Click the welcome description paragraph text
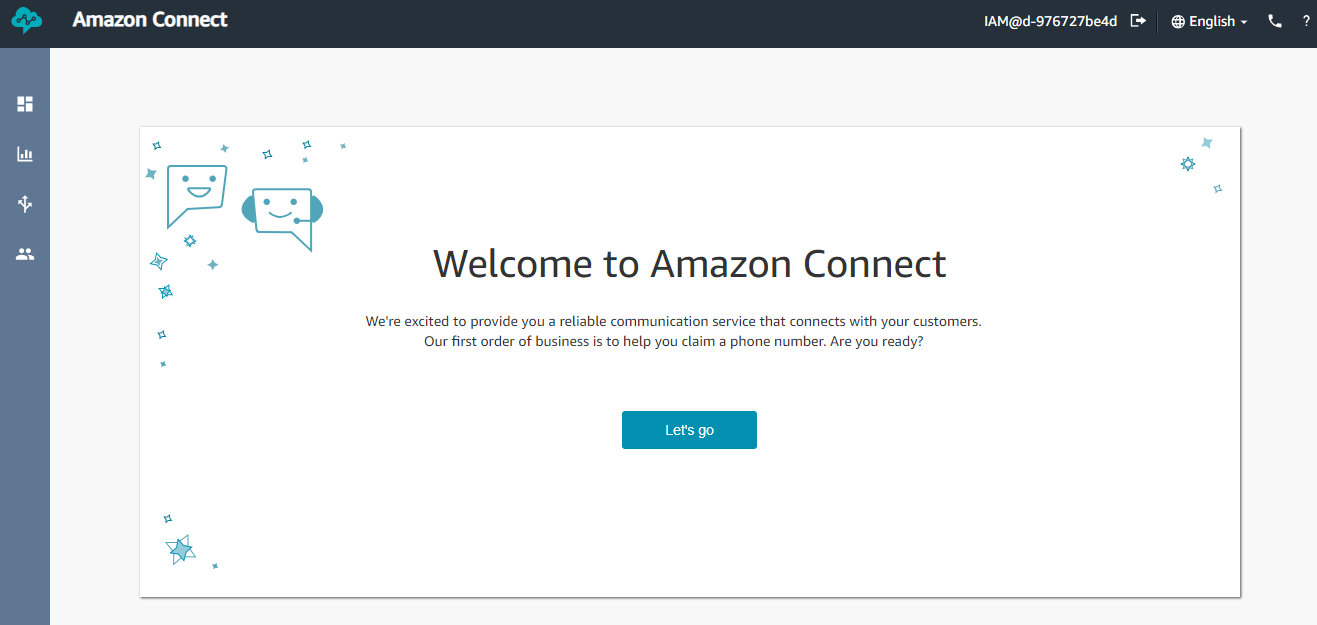The height and width of the screenshot is (625, 1317). click(x=689, y=331)
